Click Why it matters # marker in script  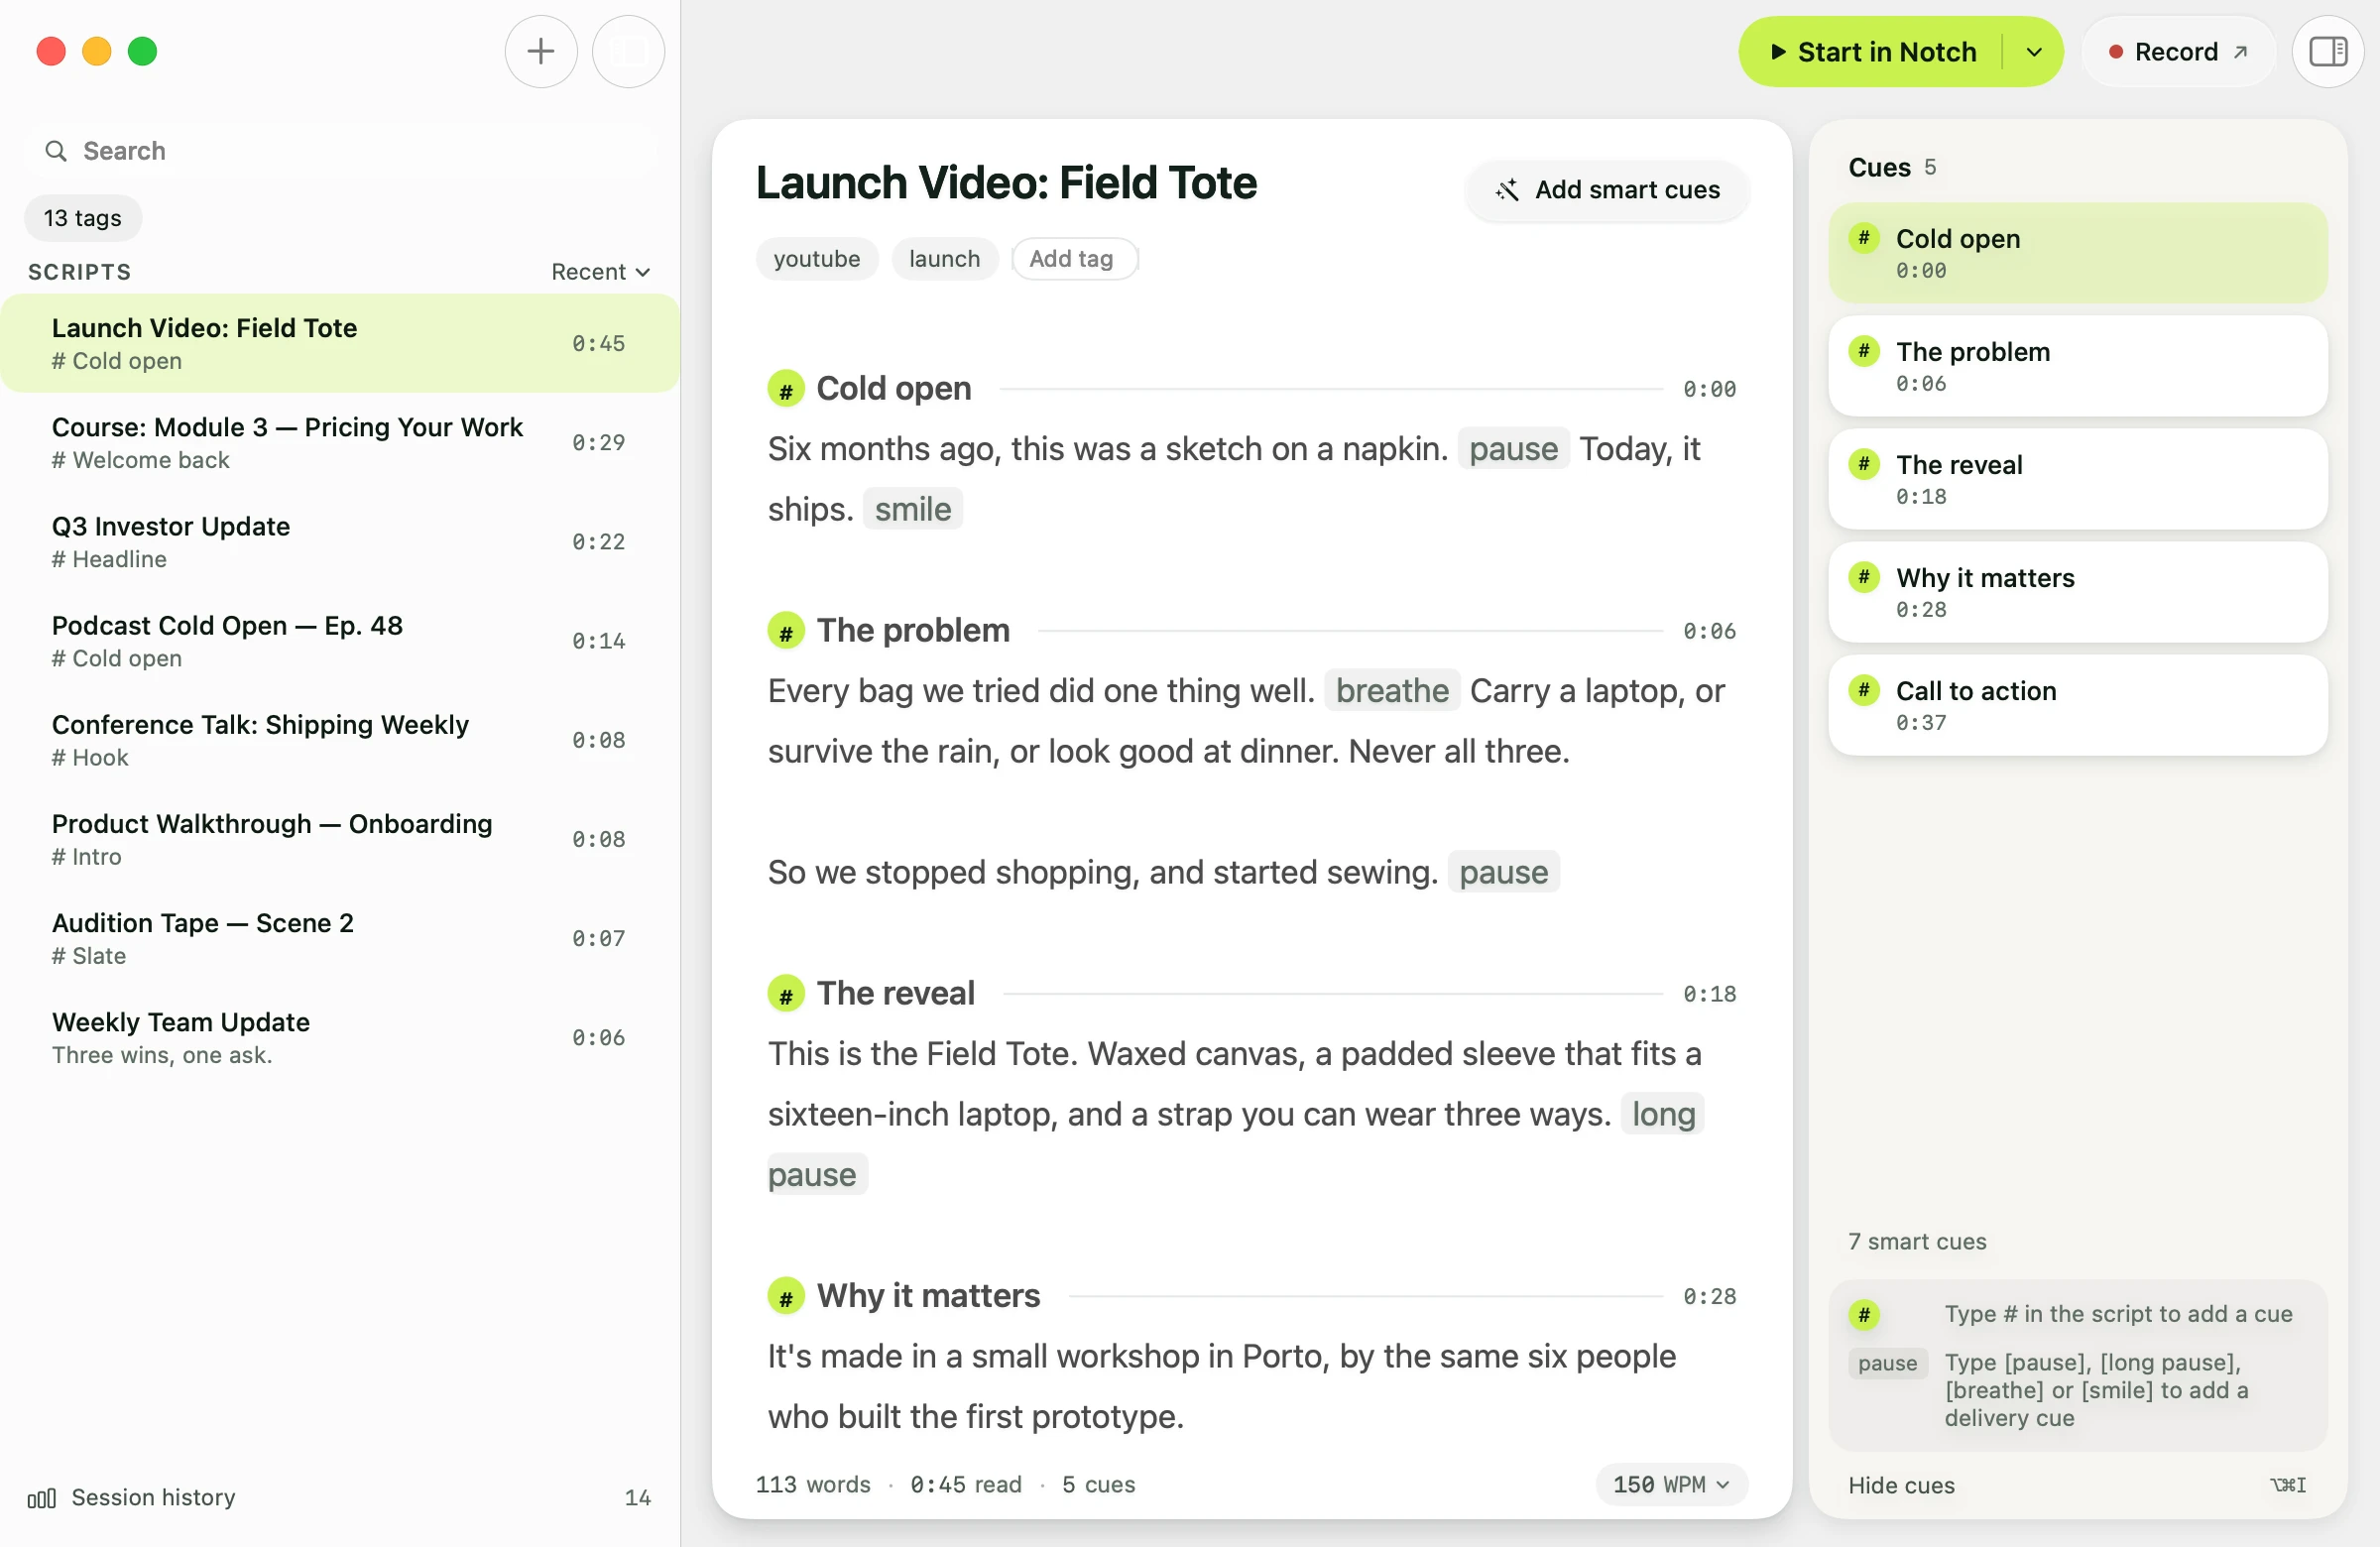click(x=786, y=1296)
